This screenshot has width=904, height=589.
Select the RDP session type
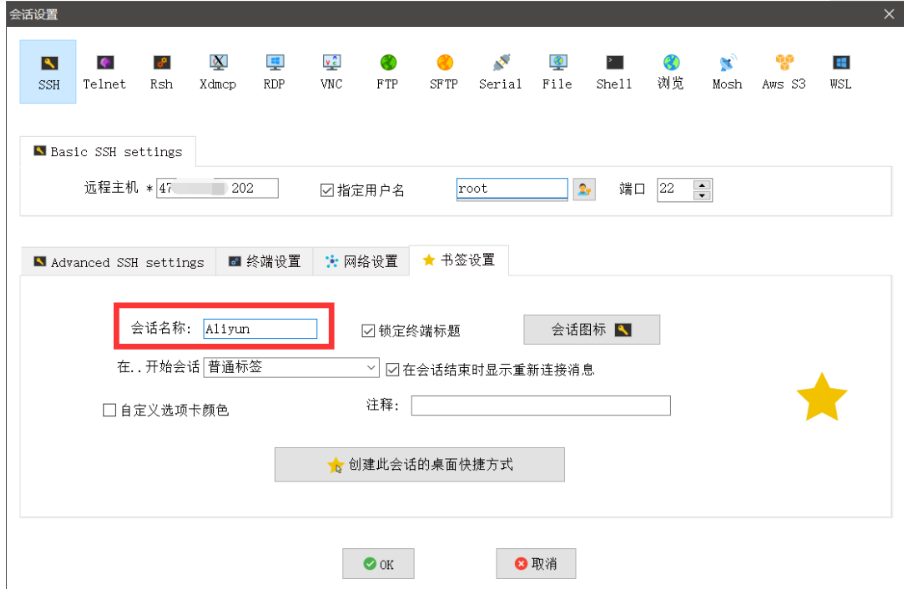tap(274, 72)
